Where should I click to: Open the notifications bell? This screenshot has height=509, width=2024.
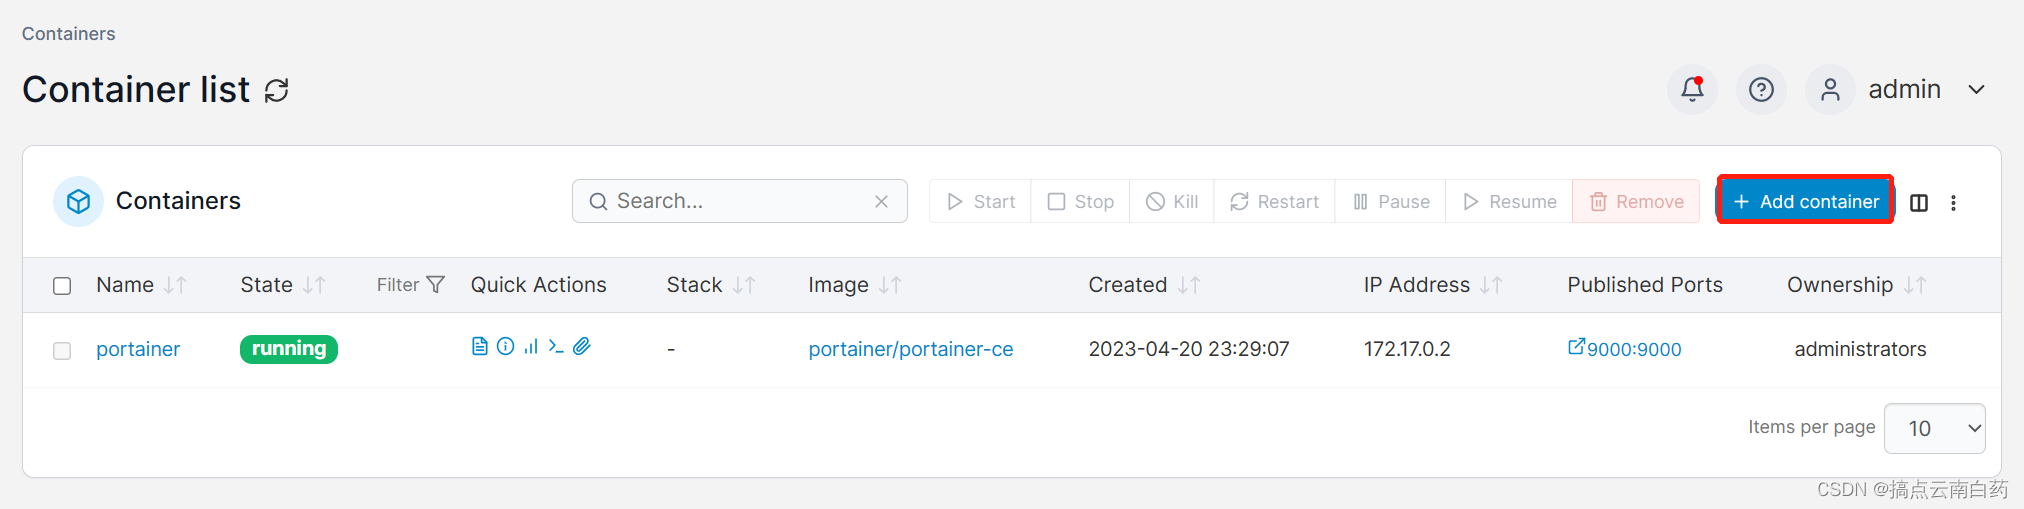1692,90
